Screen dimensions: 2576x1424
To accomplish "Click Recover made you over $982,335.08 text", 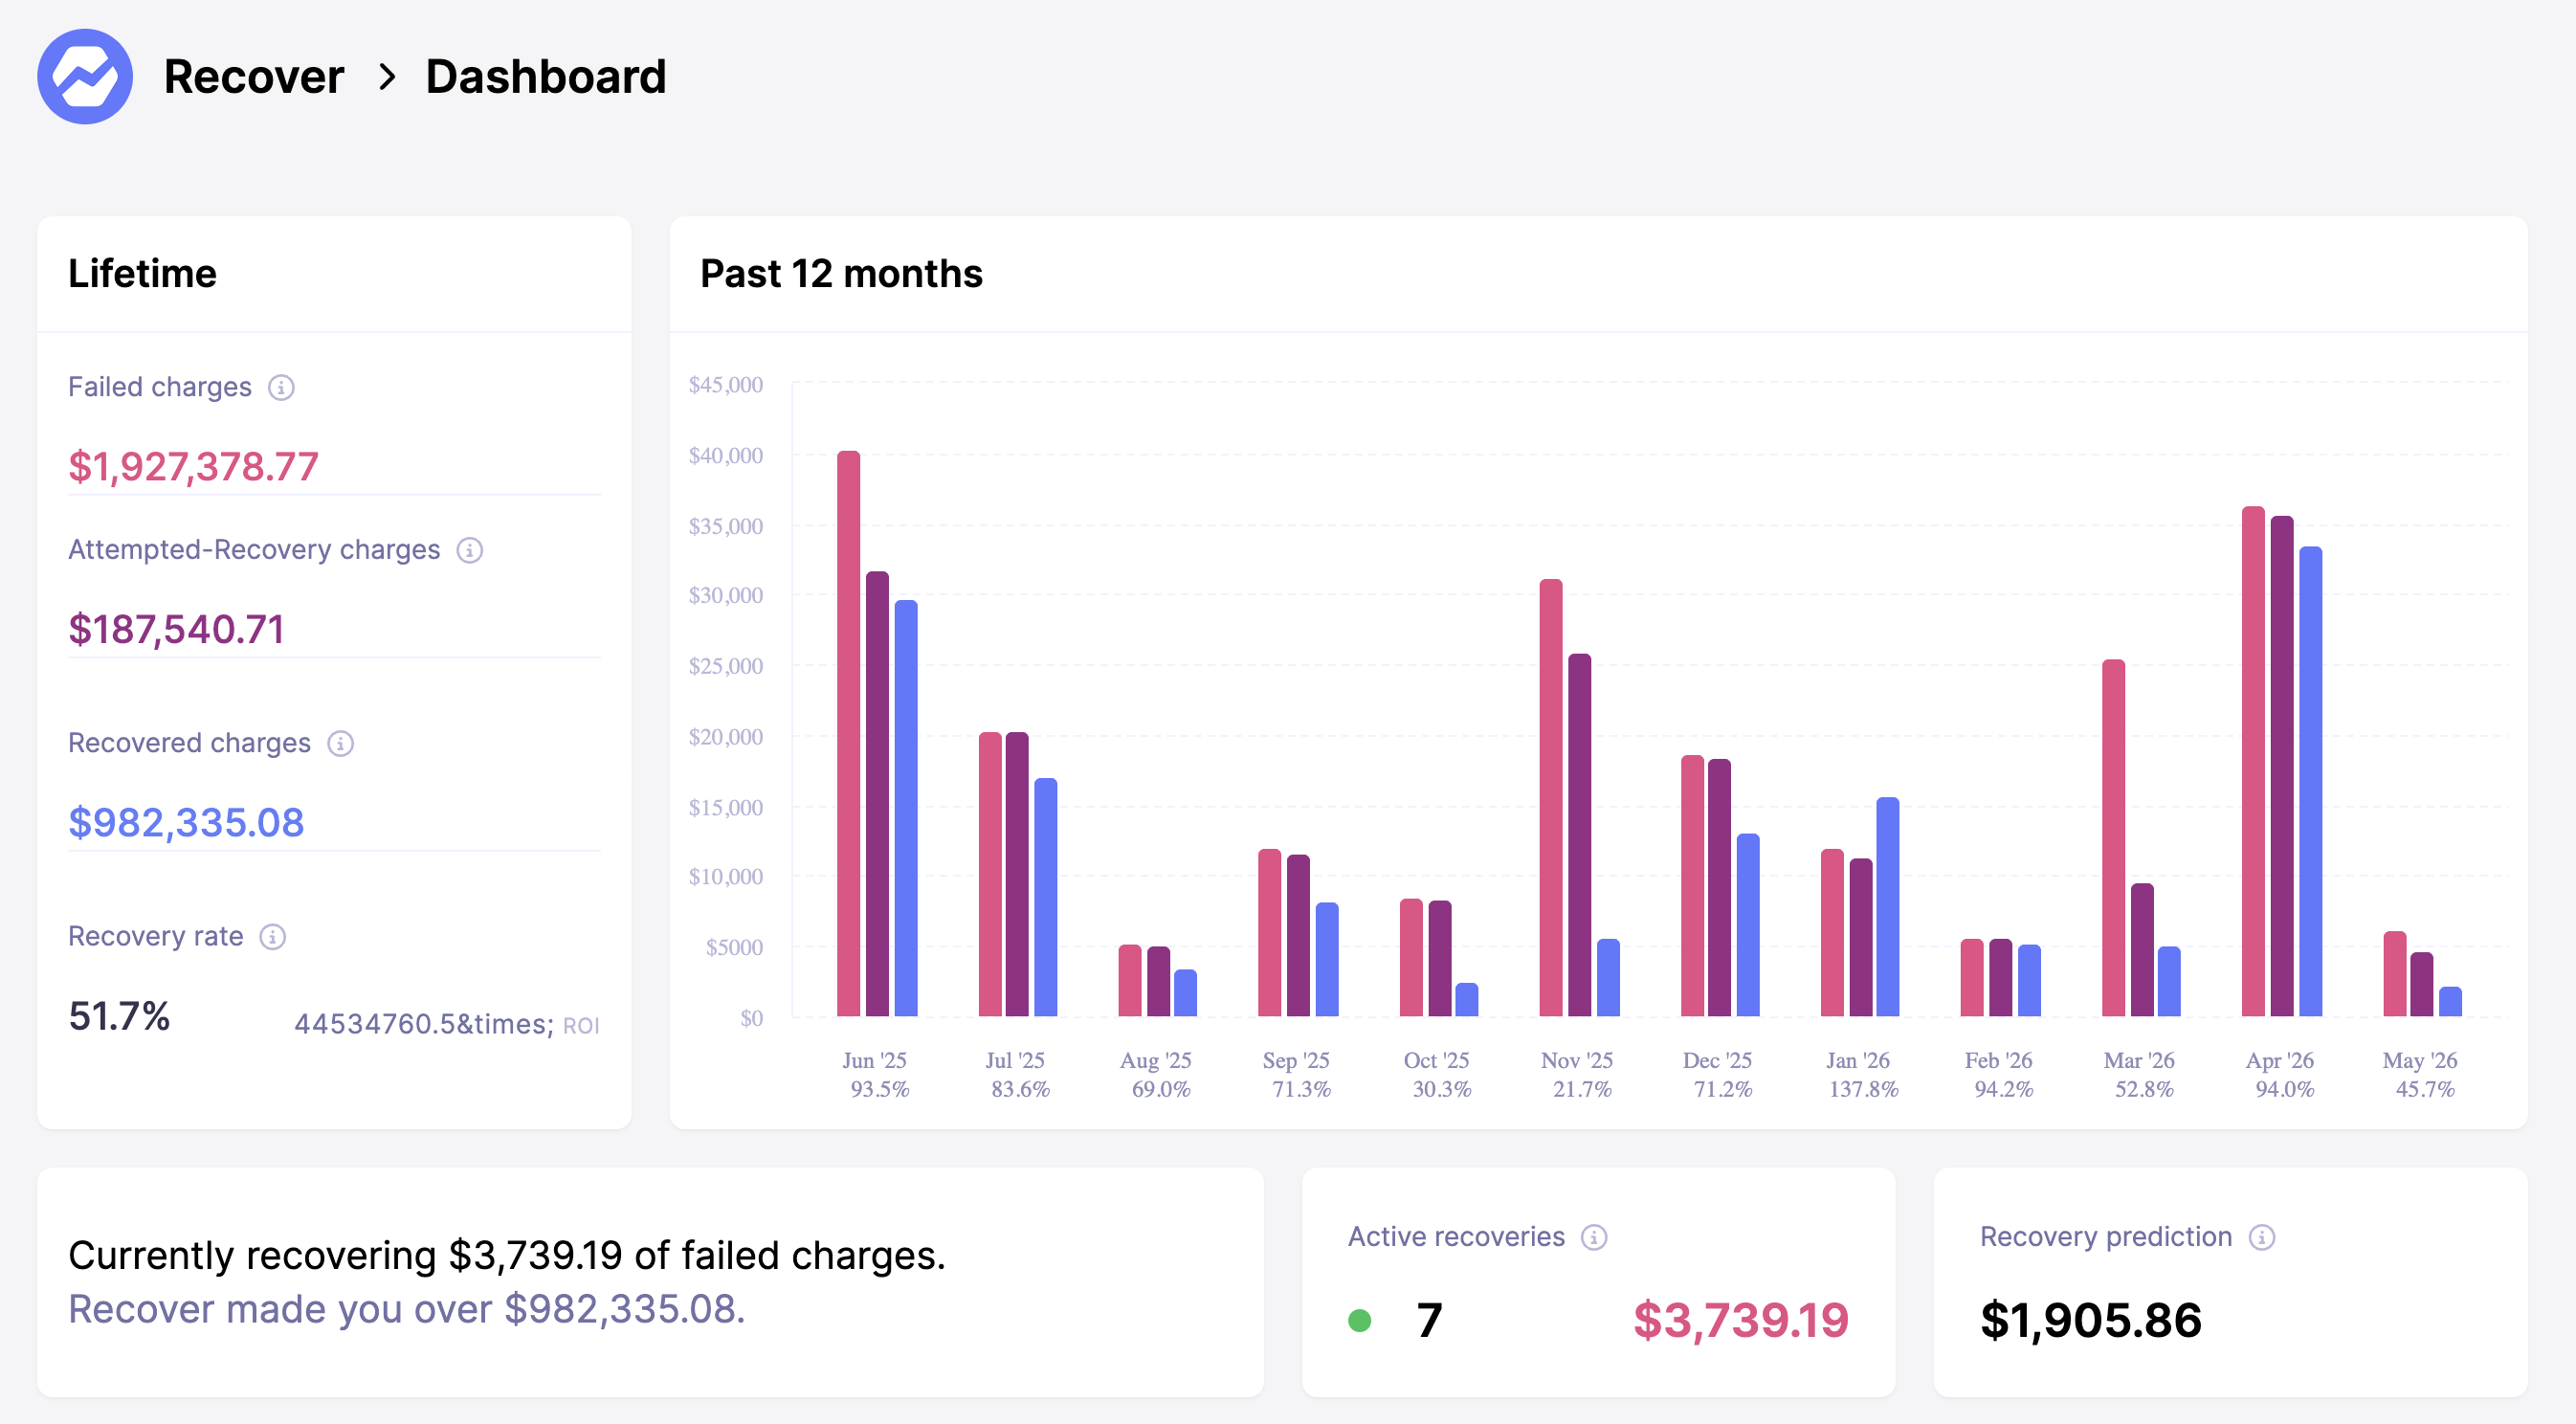I will pos(407,1309).
